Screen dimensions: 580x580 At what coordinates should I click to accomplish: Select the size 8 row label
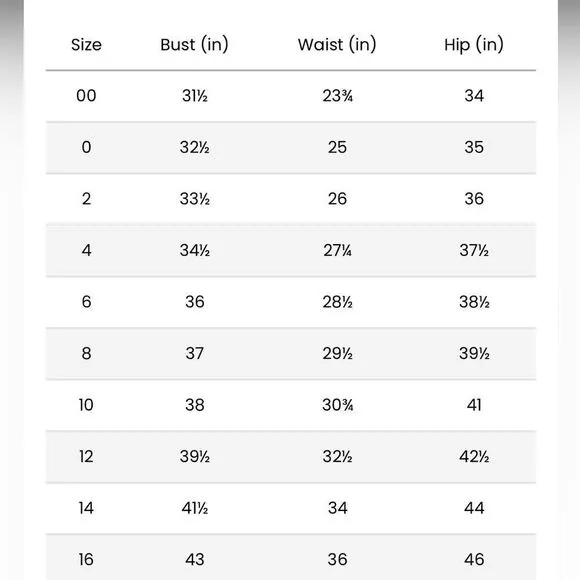pos(86,353)
